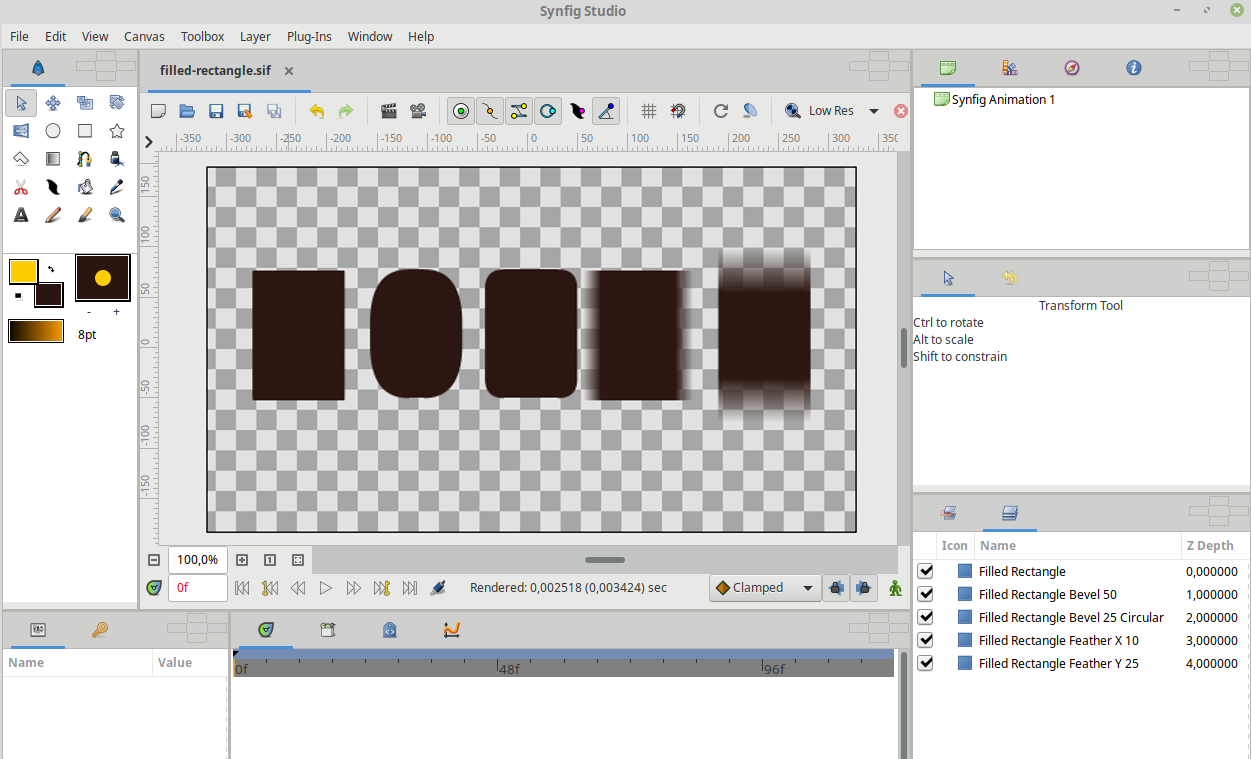Toggle radius handles display
The width and height of the screenshot is (1251, 759).
click(x=548, y=111)
